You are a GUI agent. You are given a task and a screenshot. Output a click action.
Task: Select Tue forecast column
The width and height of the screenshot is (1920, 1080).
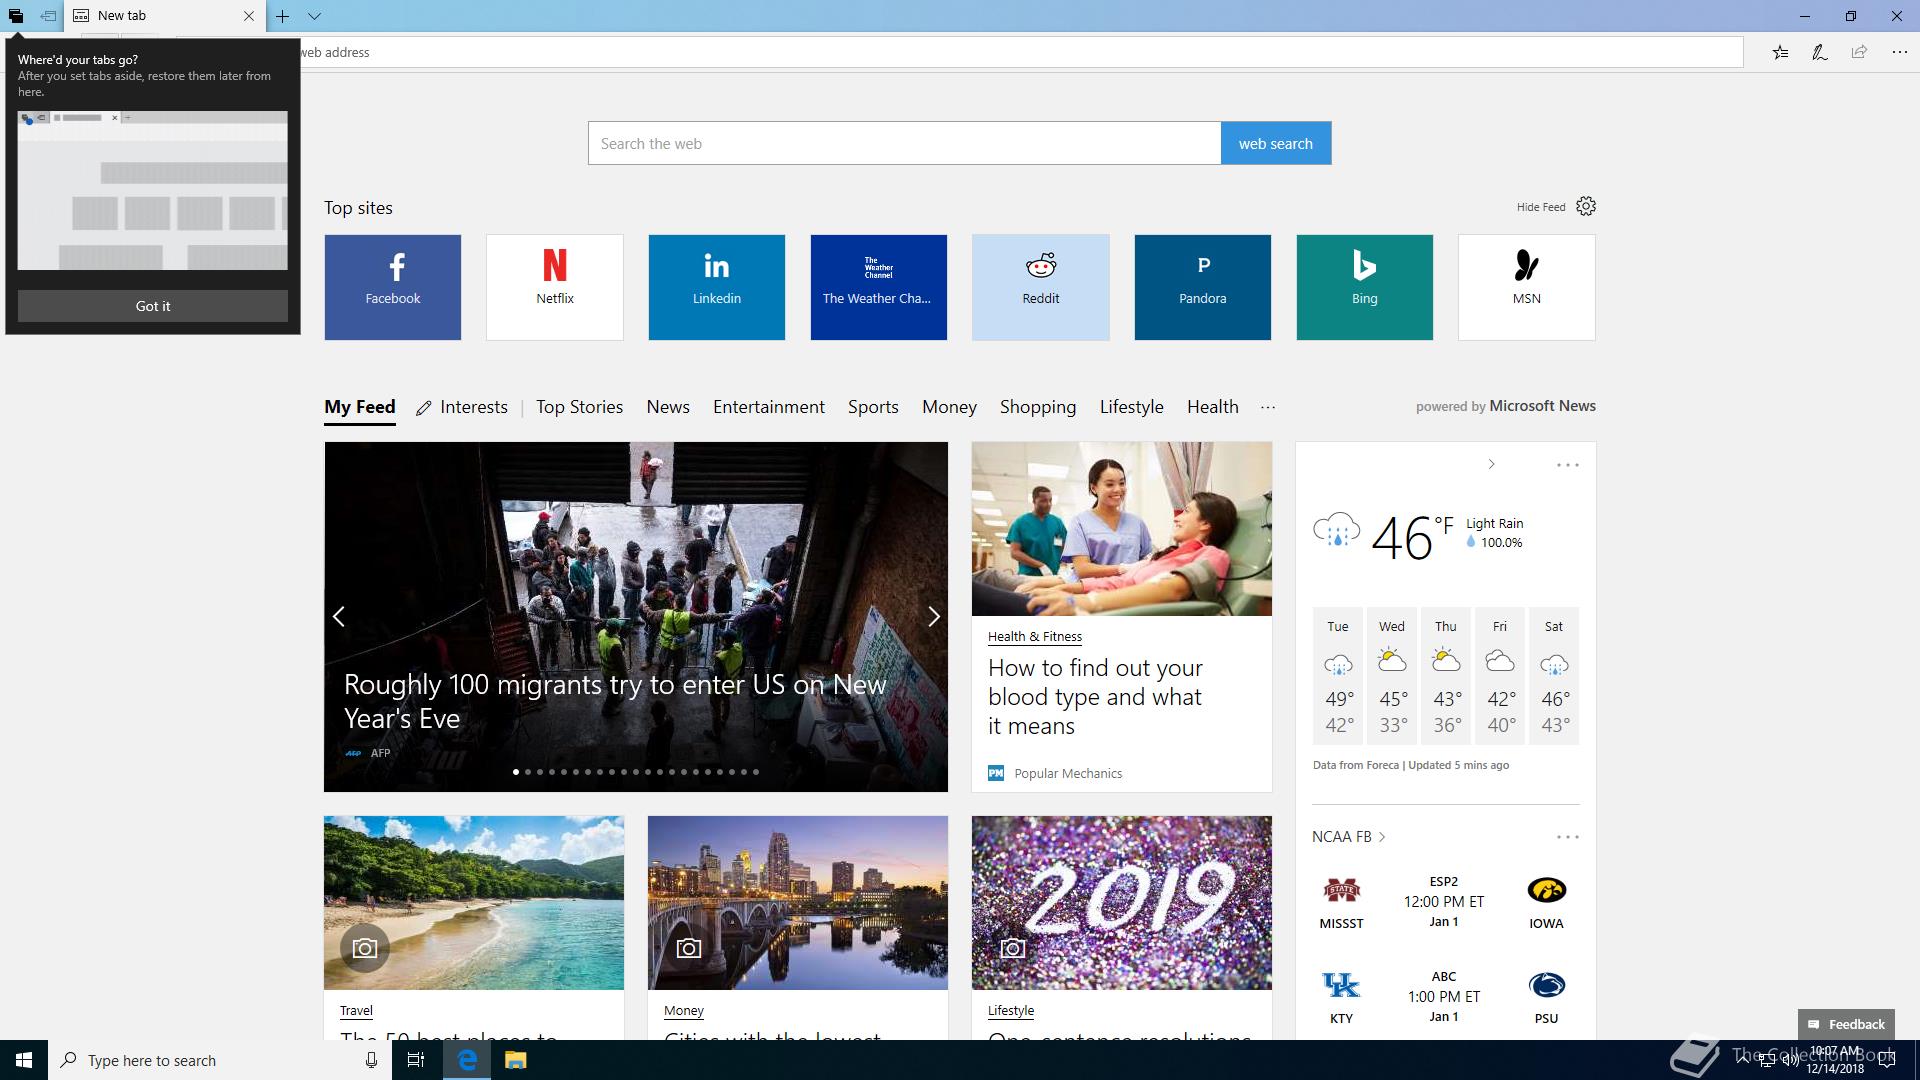[1338, 676]
